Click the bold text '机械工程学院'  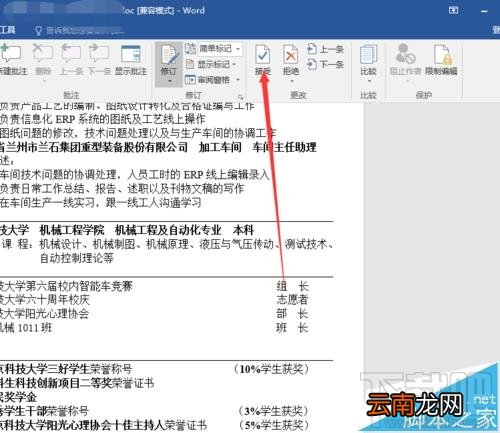72,230
